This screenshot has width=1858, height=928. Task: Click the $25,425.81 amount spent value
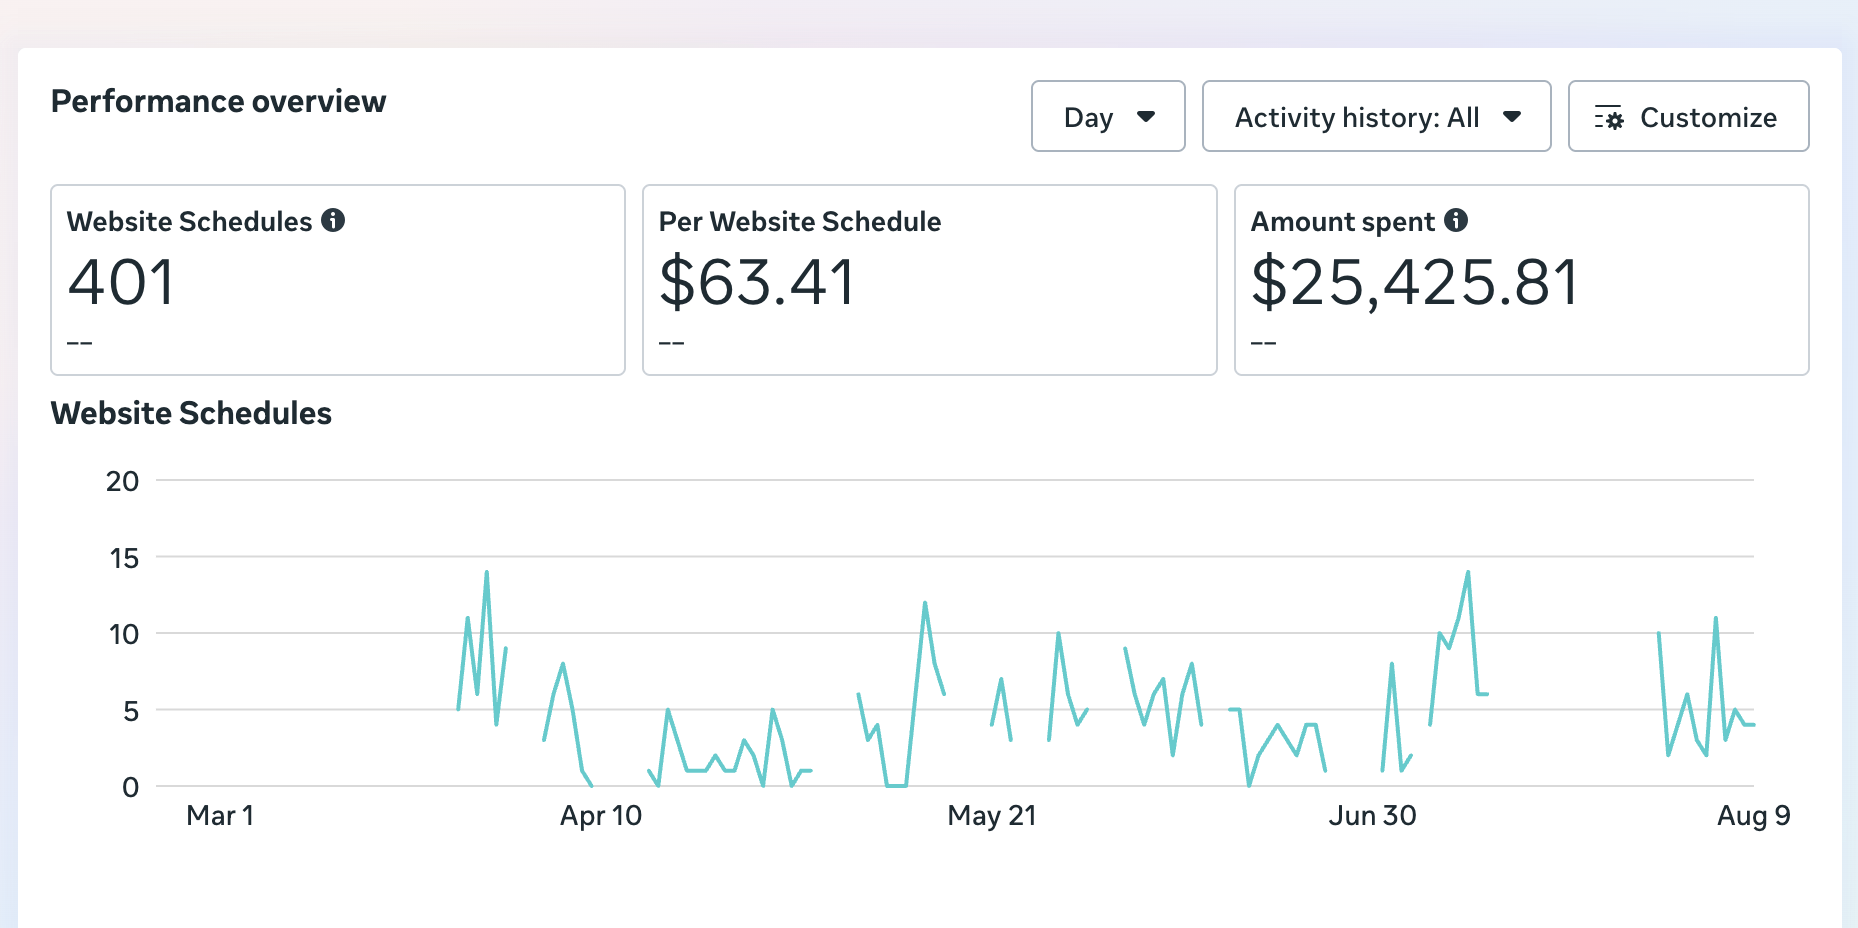(1414, 283)
